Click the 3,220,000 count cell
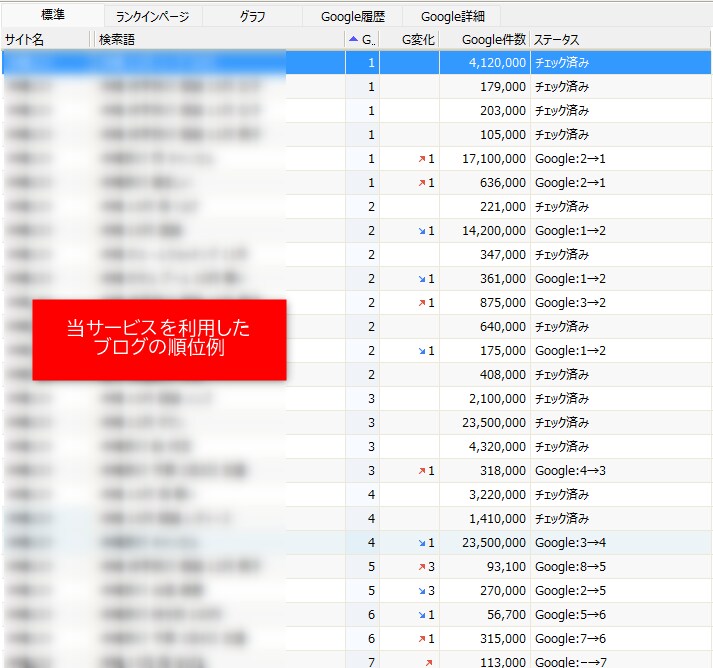 (485, 495)
